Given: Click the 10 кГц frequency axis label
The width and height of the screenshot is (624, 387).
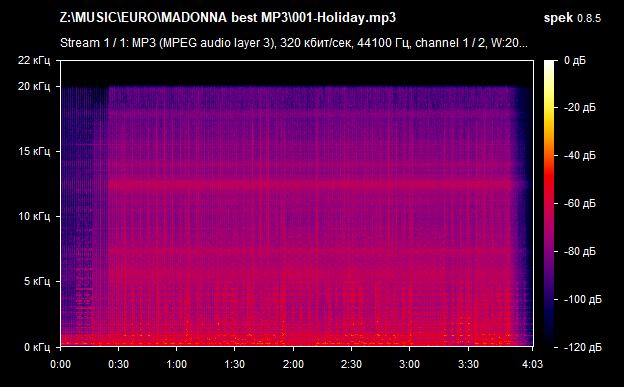Looking at the screenshot, I should (x=34, y=217).
